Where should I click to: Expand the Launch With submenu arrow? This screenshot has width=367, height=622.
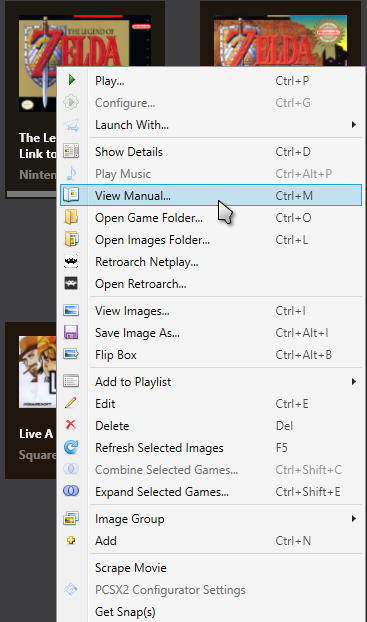(354, 125)
